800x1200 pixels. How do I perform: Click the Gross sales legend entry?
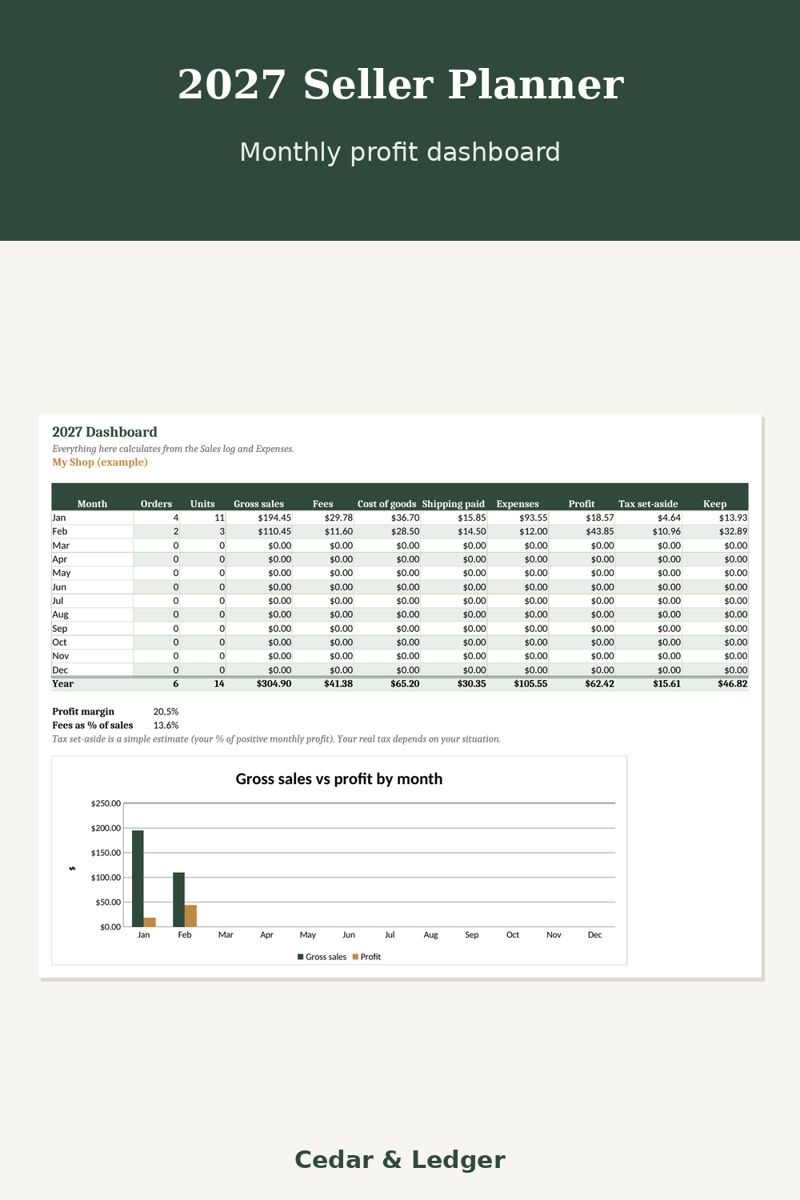click(322, 957)
